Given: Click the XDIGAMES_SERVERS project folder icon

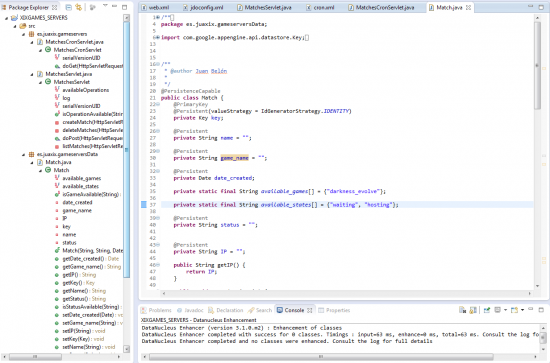Looking at the screenshot, I should coord(14,18).
